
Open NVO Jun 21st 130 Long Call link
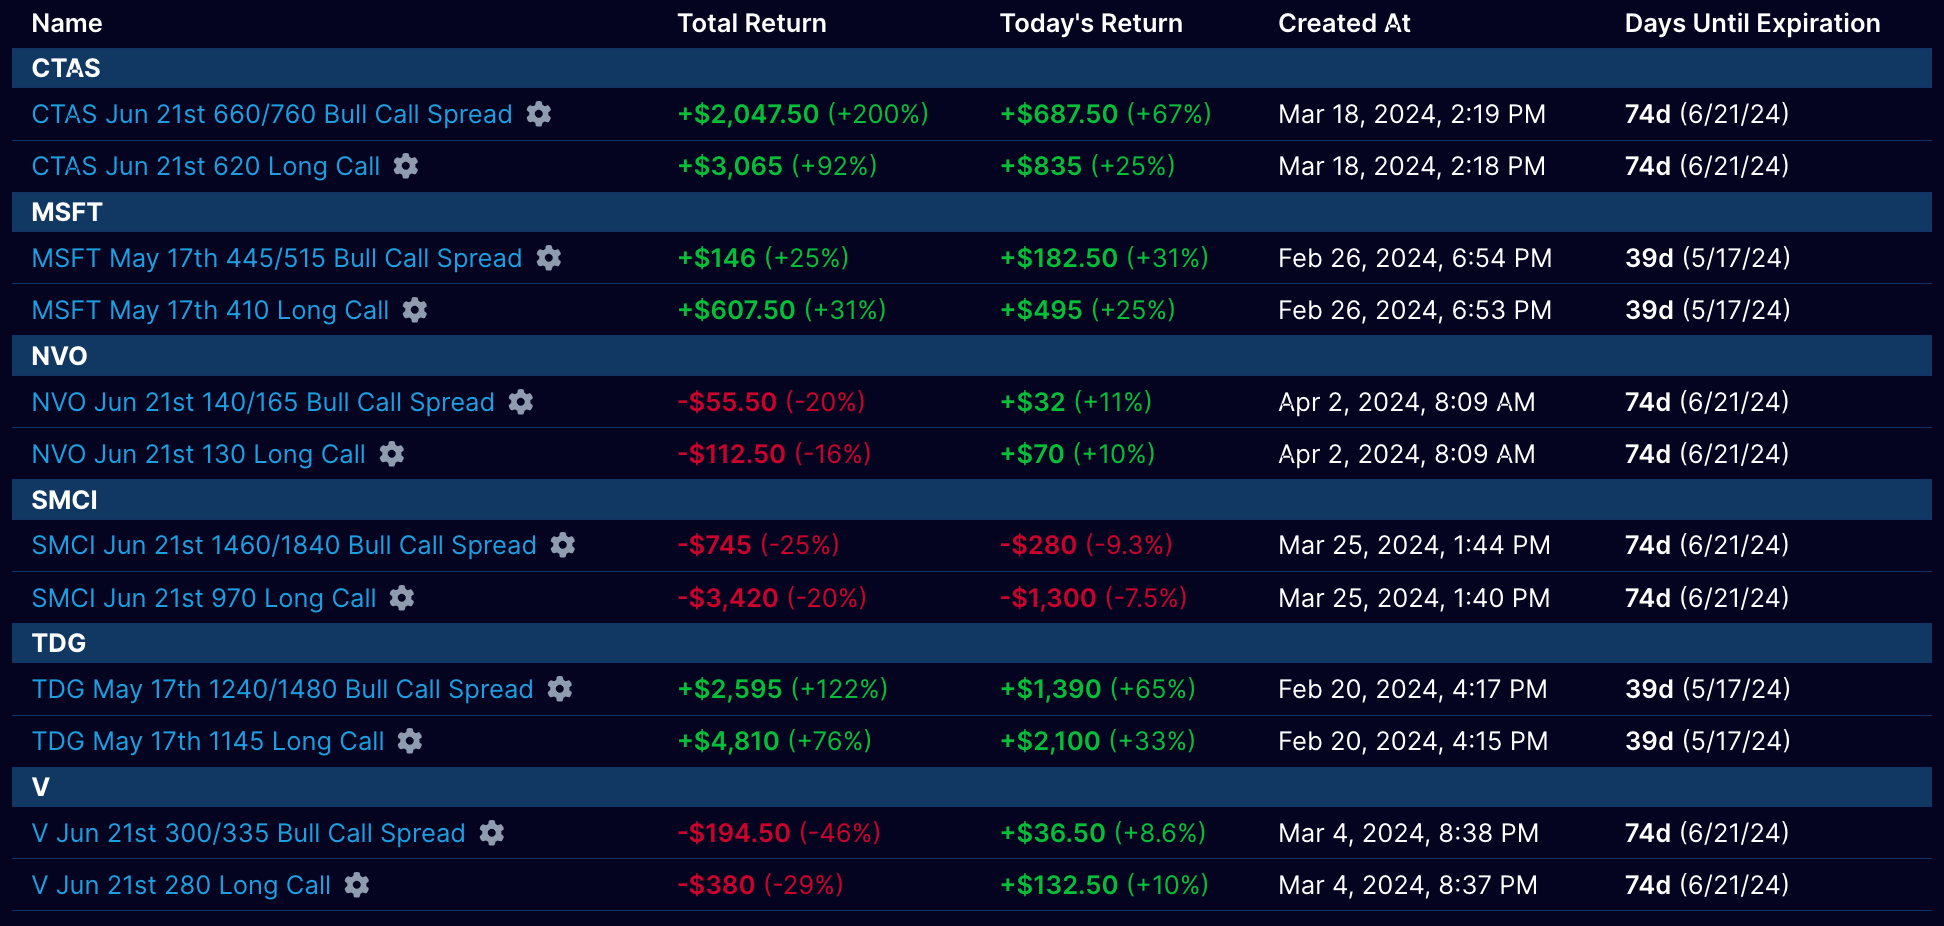coord(199,454)
